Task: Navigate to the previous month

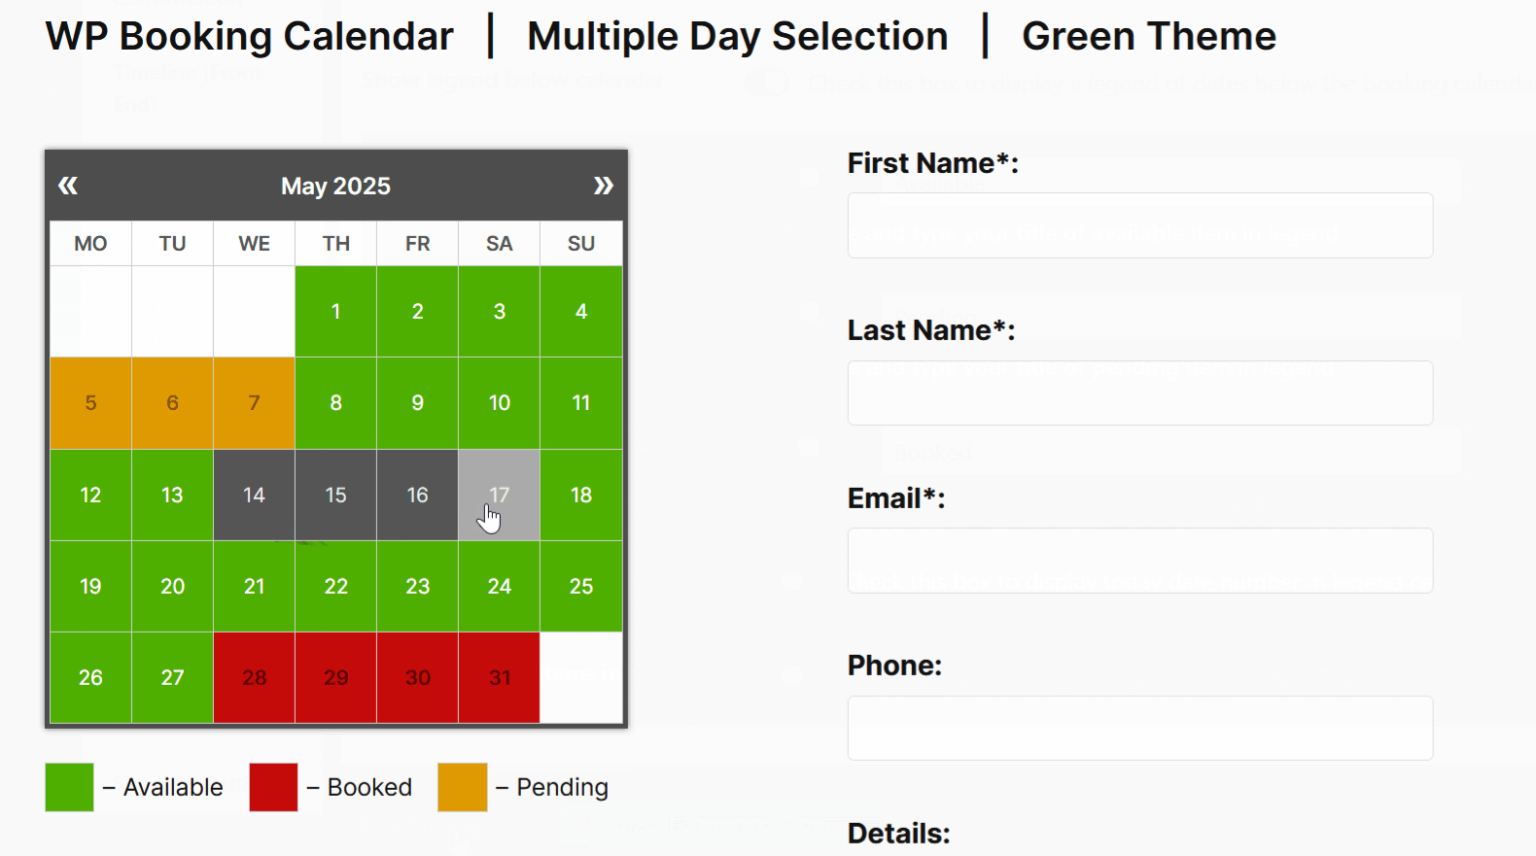Action: tap(67, 185)
